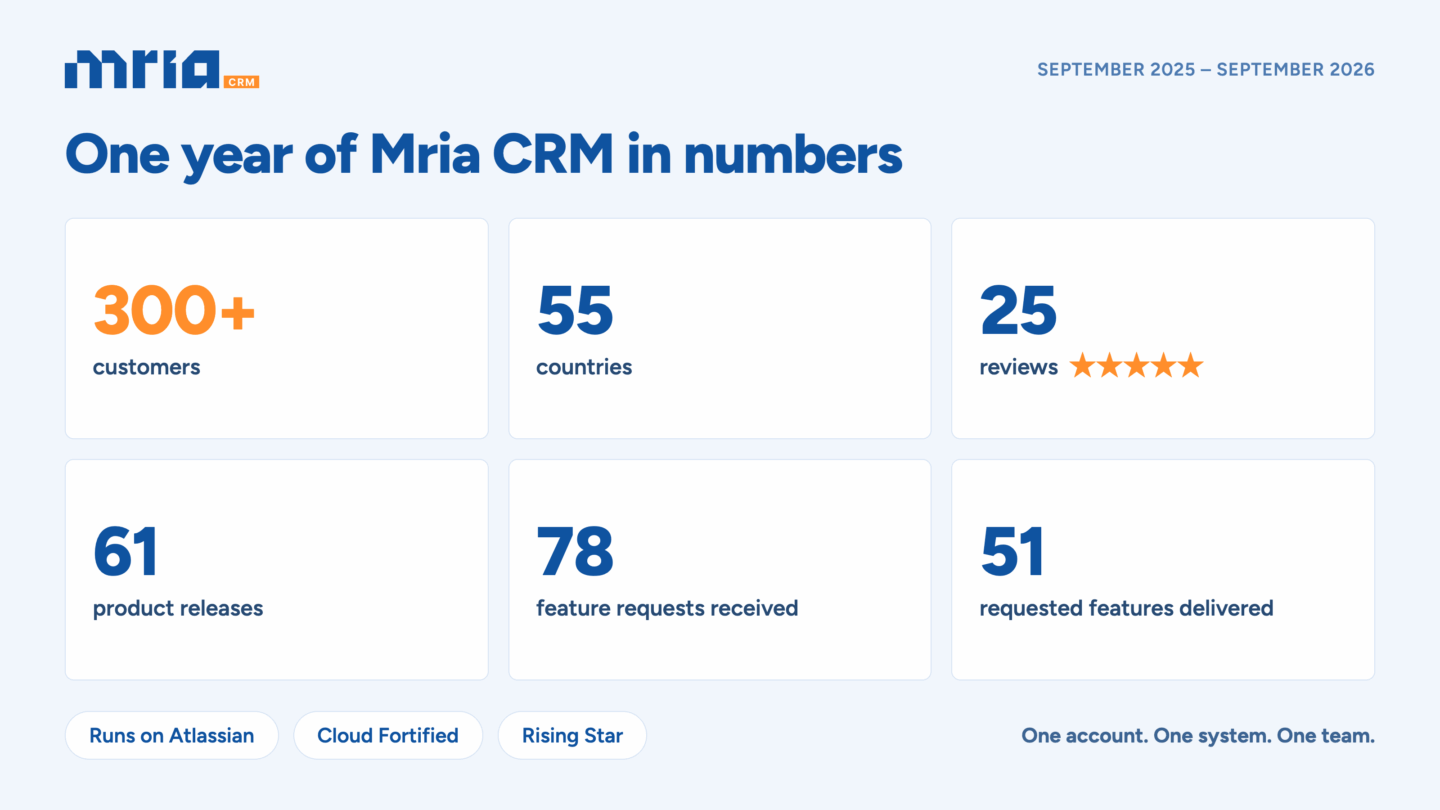Click the 61 product releases number
Screen dimensions: 1440x810
point(126,551)
